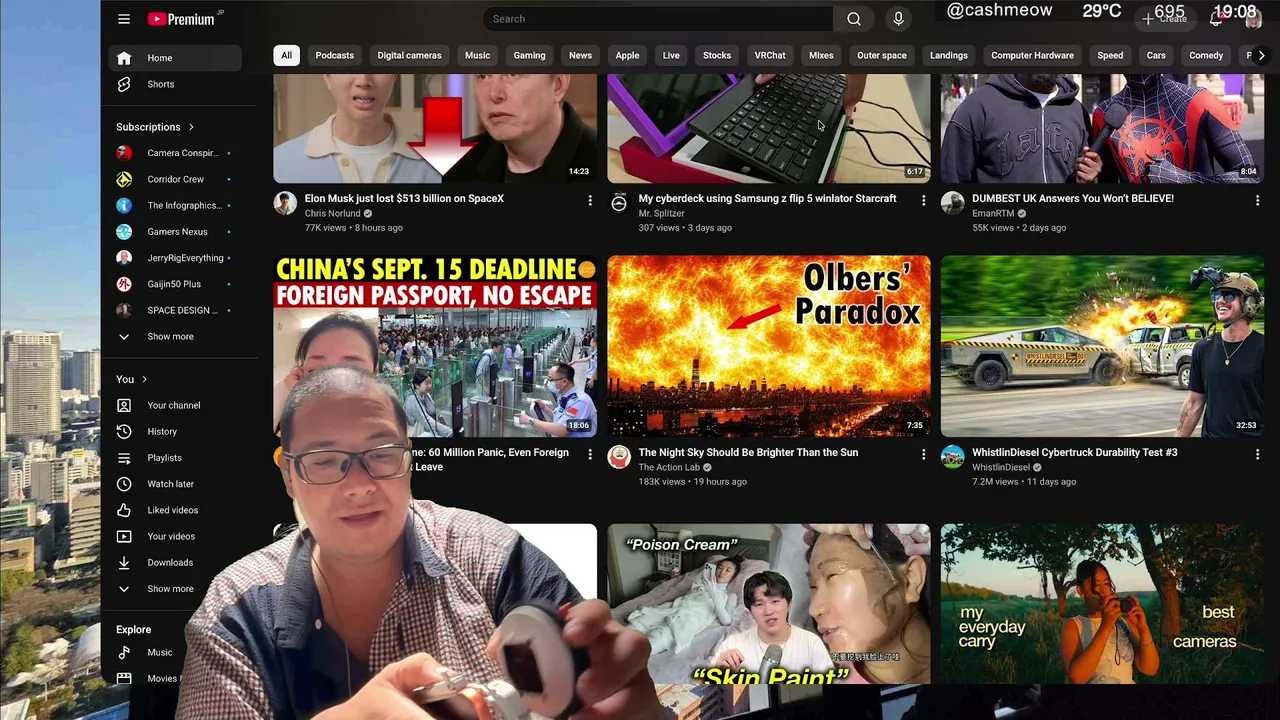Select the VRChat filter chip
The width and height of the screenshot is (1280, 720).
pos(770,55)
